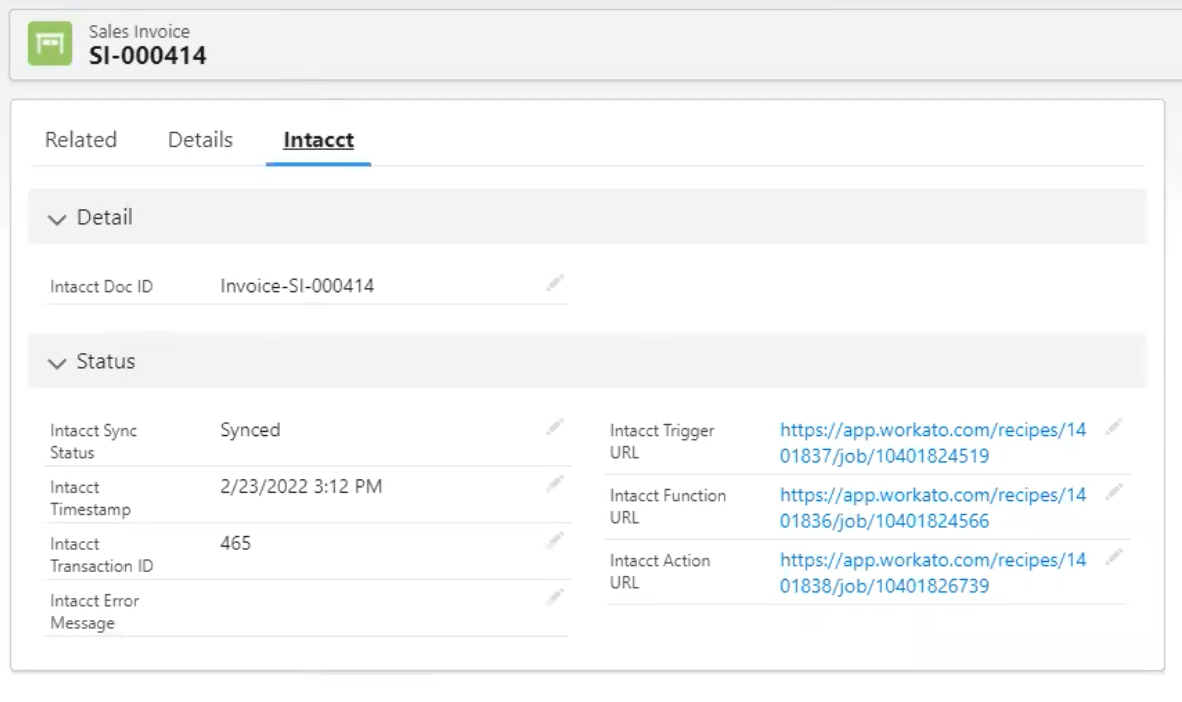Collapse the Status section
The image size is (1182, 702).
[x=57, y=362]
